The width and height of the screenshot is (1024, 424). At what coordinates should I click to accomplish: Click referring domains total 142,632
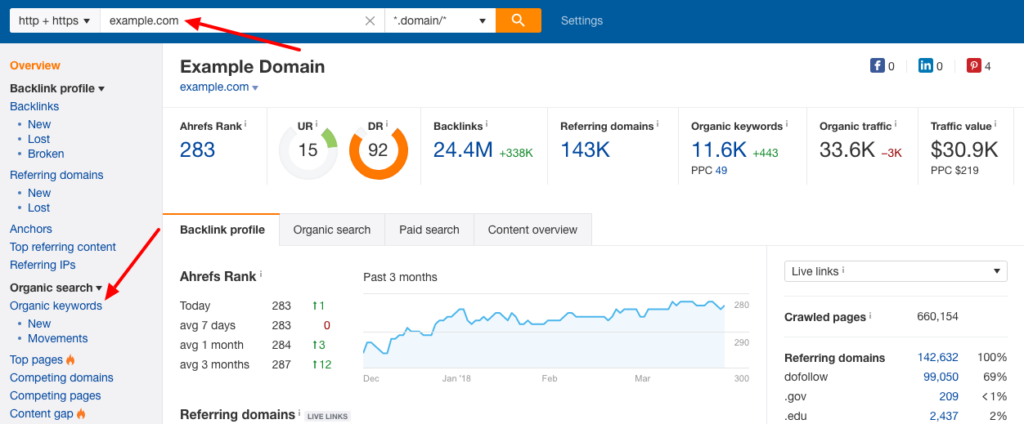936,357
